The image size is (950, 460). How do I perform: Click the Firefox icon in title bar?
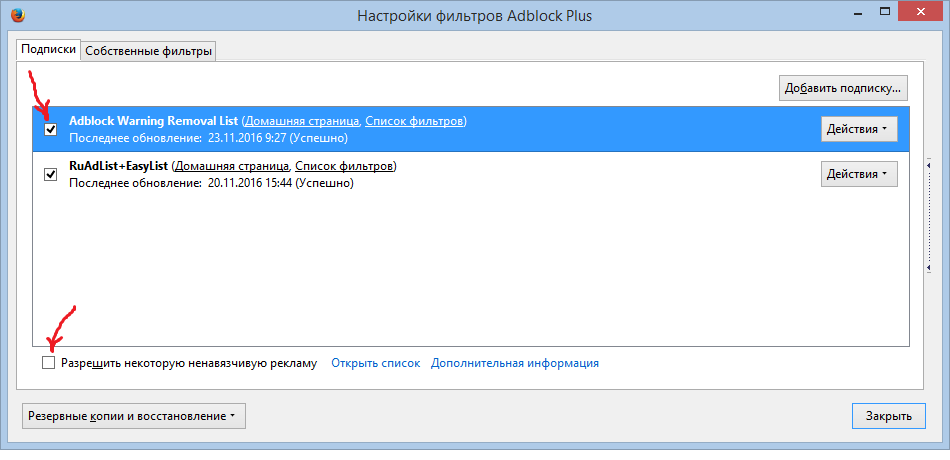tap(18, 16)
